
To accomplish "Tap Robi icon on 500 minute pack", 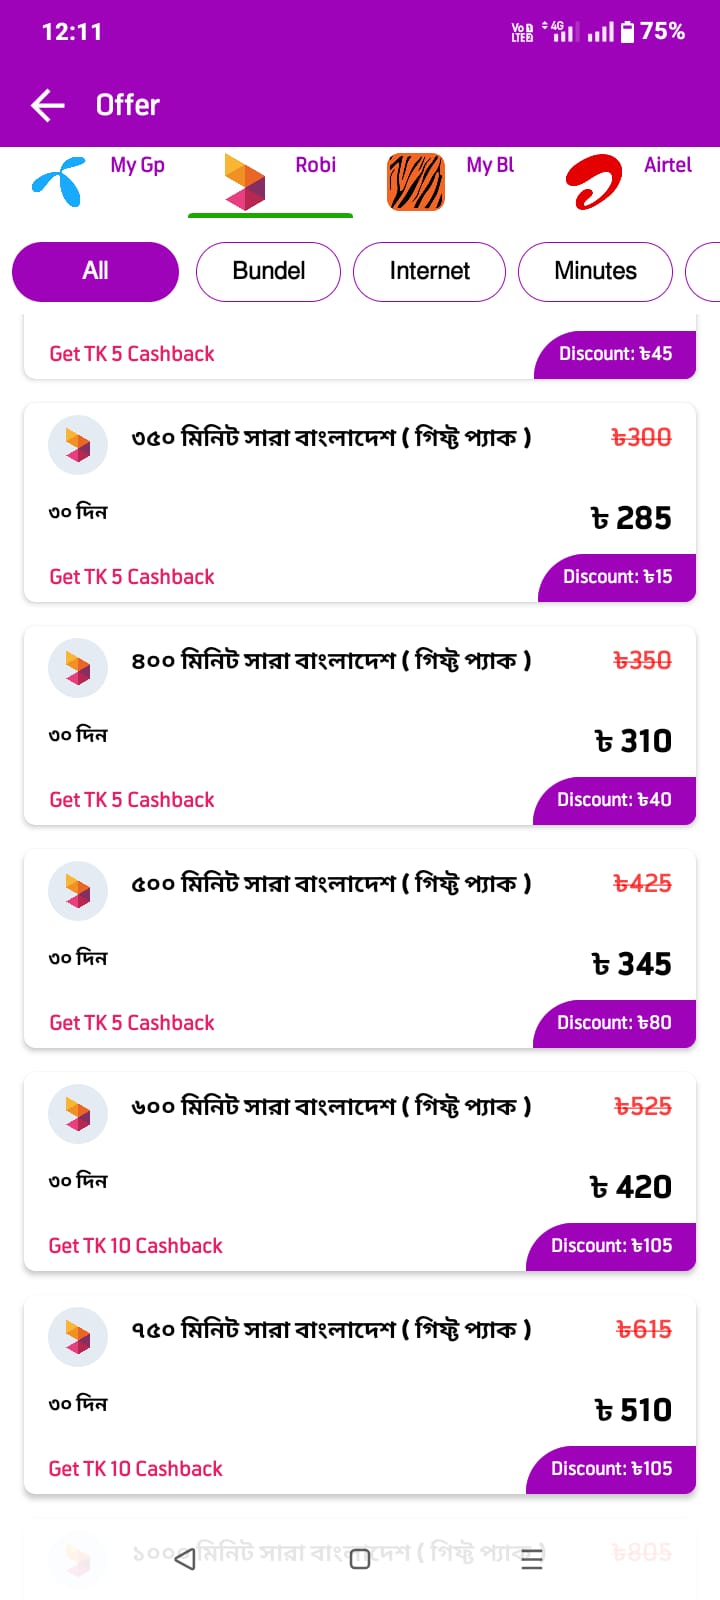I will tap(78, 890).
